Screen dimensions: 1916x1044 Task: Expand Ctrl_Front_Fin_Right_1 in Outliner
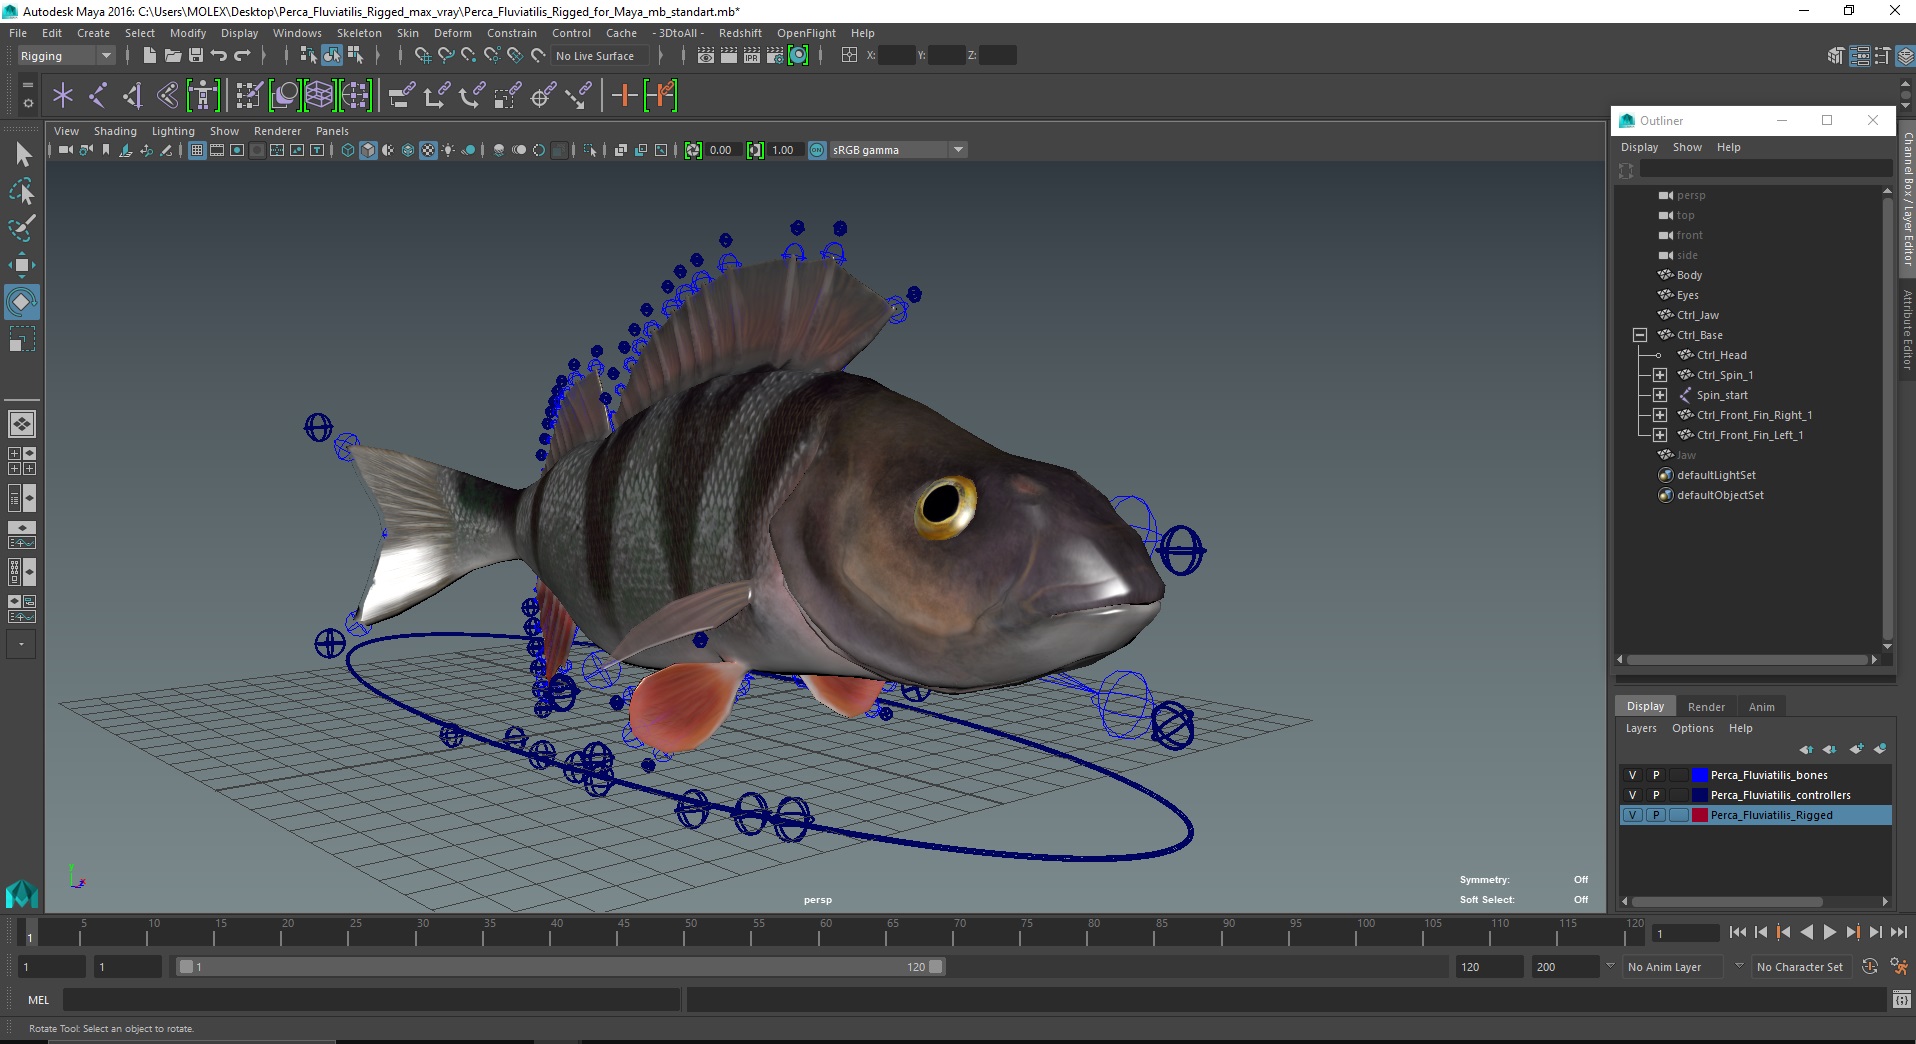click(1659, 415)
